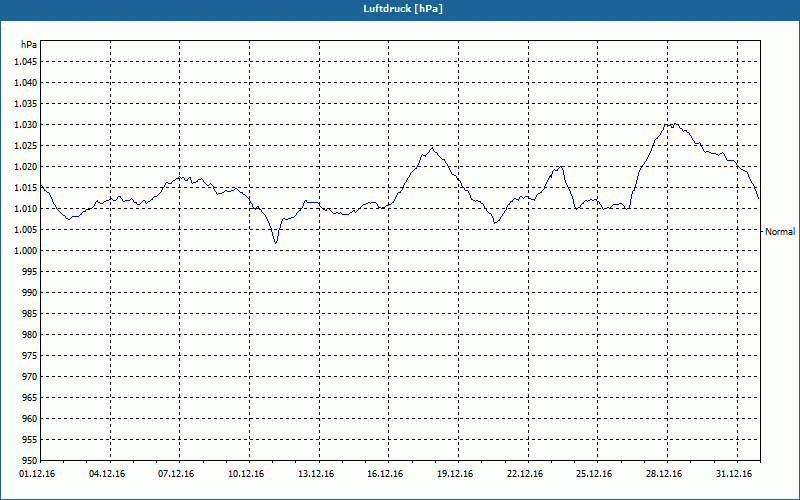
Task: Click the pressure minimum near 11.12.16
Action: (x=276, y=243)
